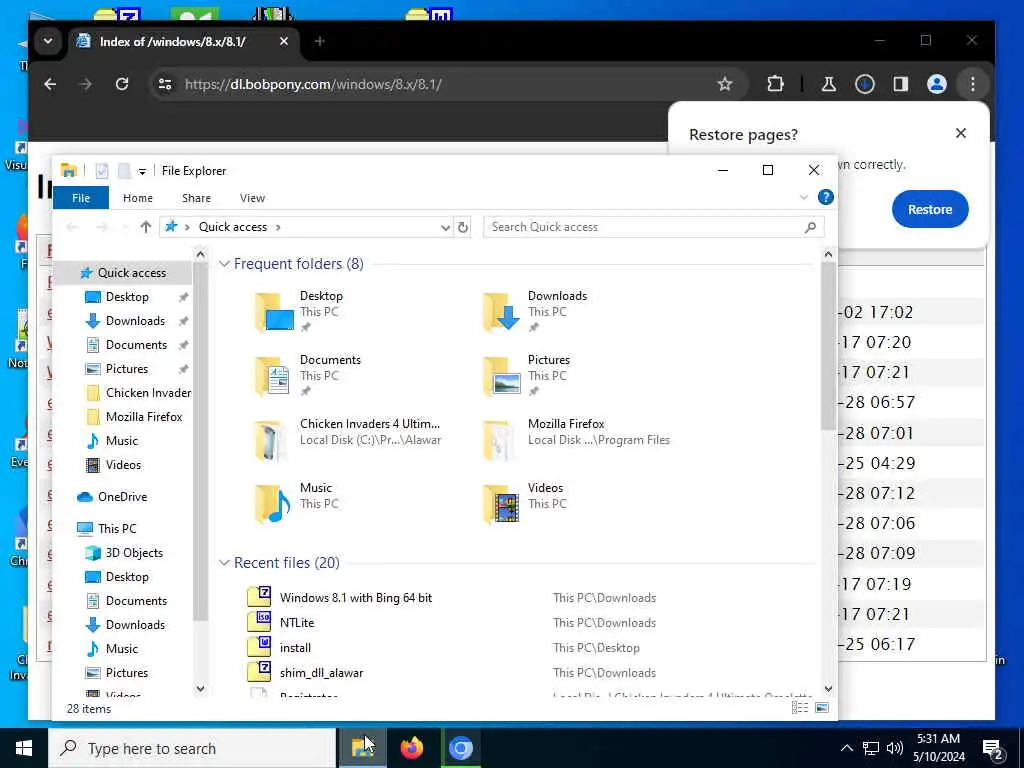Open Chrome extensions puzzle icon
This screenshot has width=1024, height=768.
(775, 84)
